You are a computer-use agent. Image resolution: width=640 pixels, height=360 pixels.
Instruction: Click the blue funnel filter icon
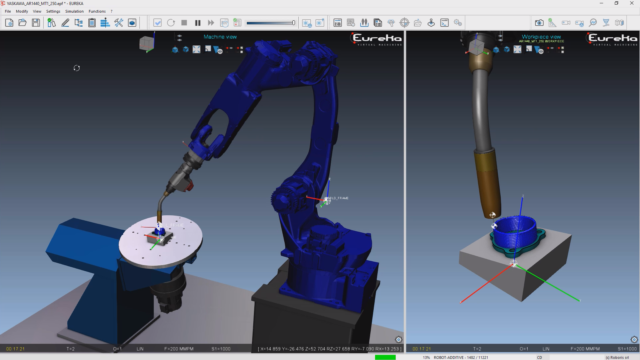click(606, 23)
